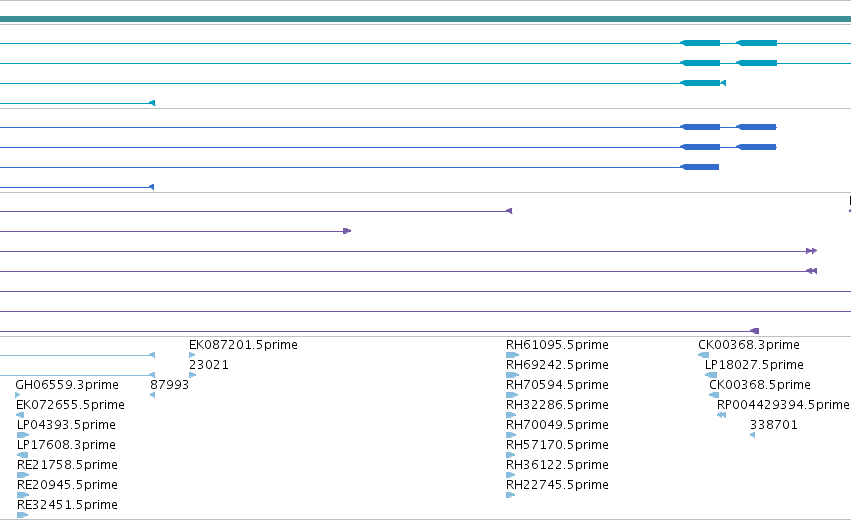Screen dimensions: 851x520
Task: Select the CK00368.3prime label
Action: pyautogui.click(x=749, y=345)
